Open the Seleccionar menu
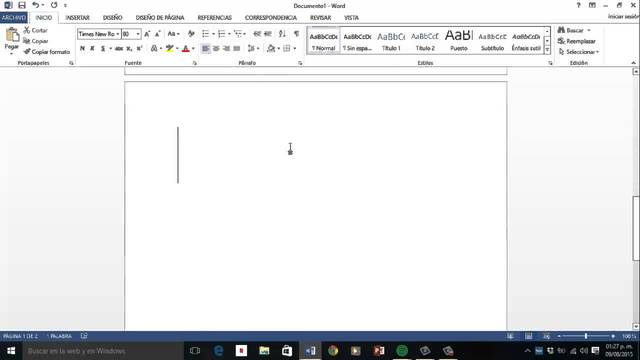 click(x=579, y=52)
